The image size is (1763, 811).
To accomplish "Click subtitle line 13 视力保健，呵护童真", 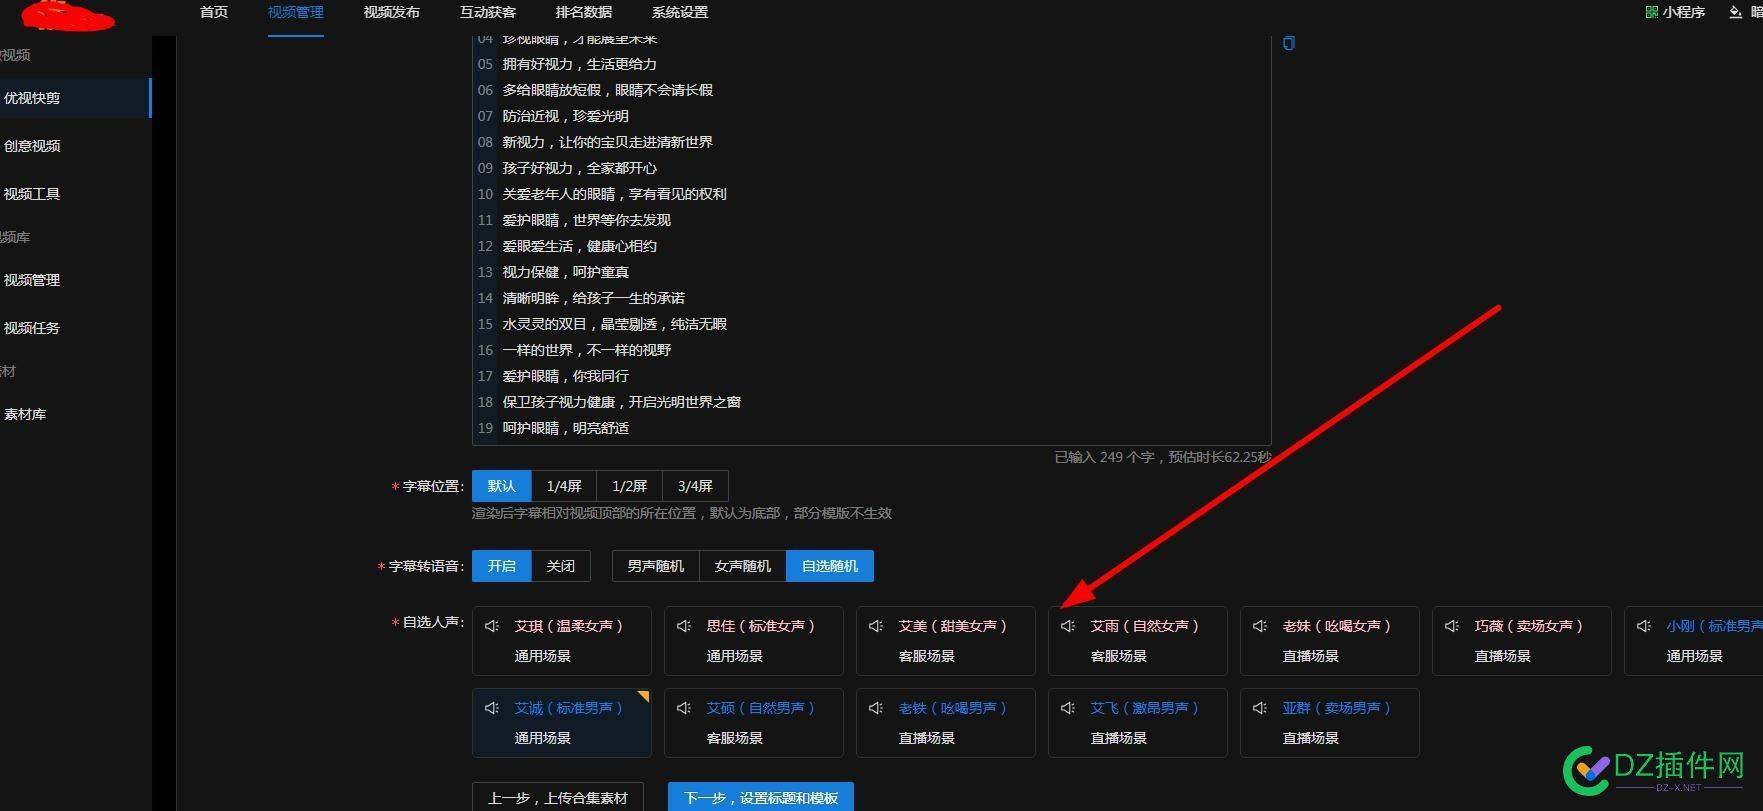I will (566, 272).
